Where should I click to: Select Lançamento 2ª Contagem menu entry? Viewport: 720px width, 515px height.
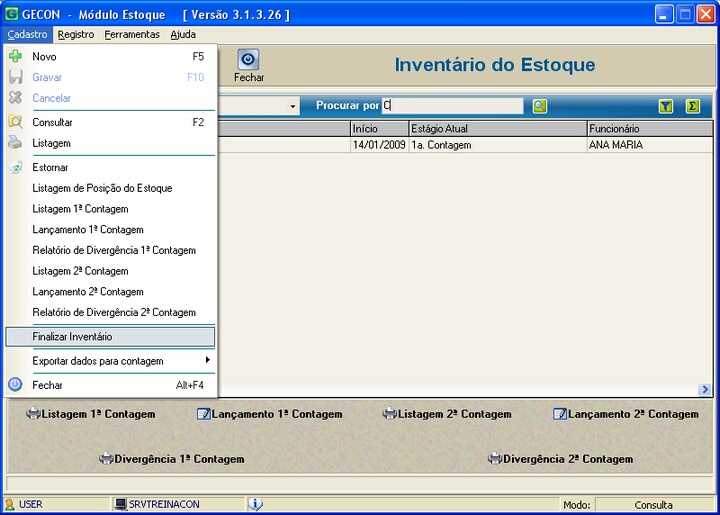pyautogui.click(x=110, y=291)
